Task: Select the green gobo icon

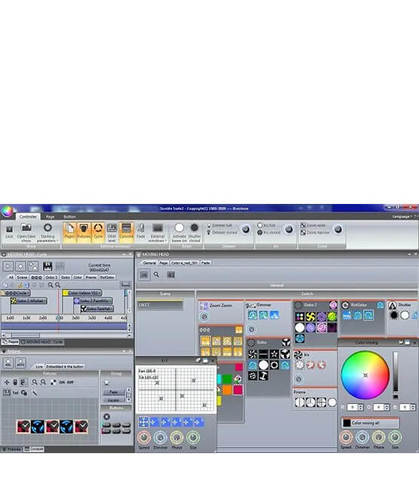Action: click(332, 317)
